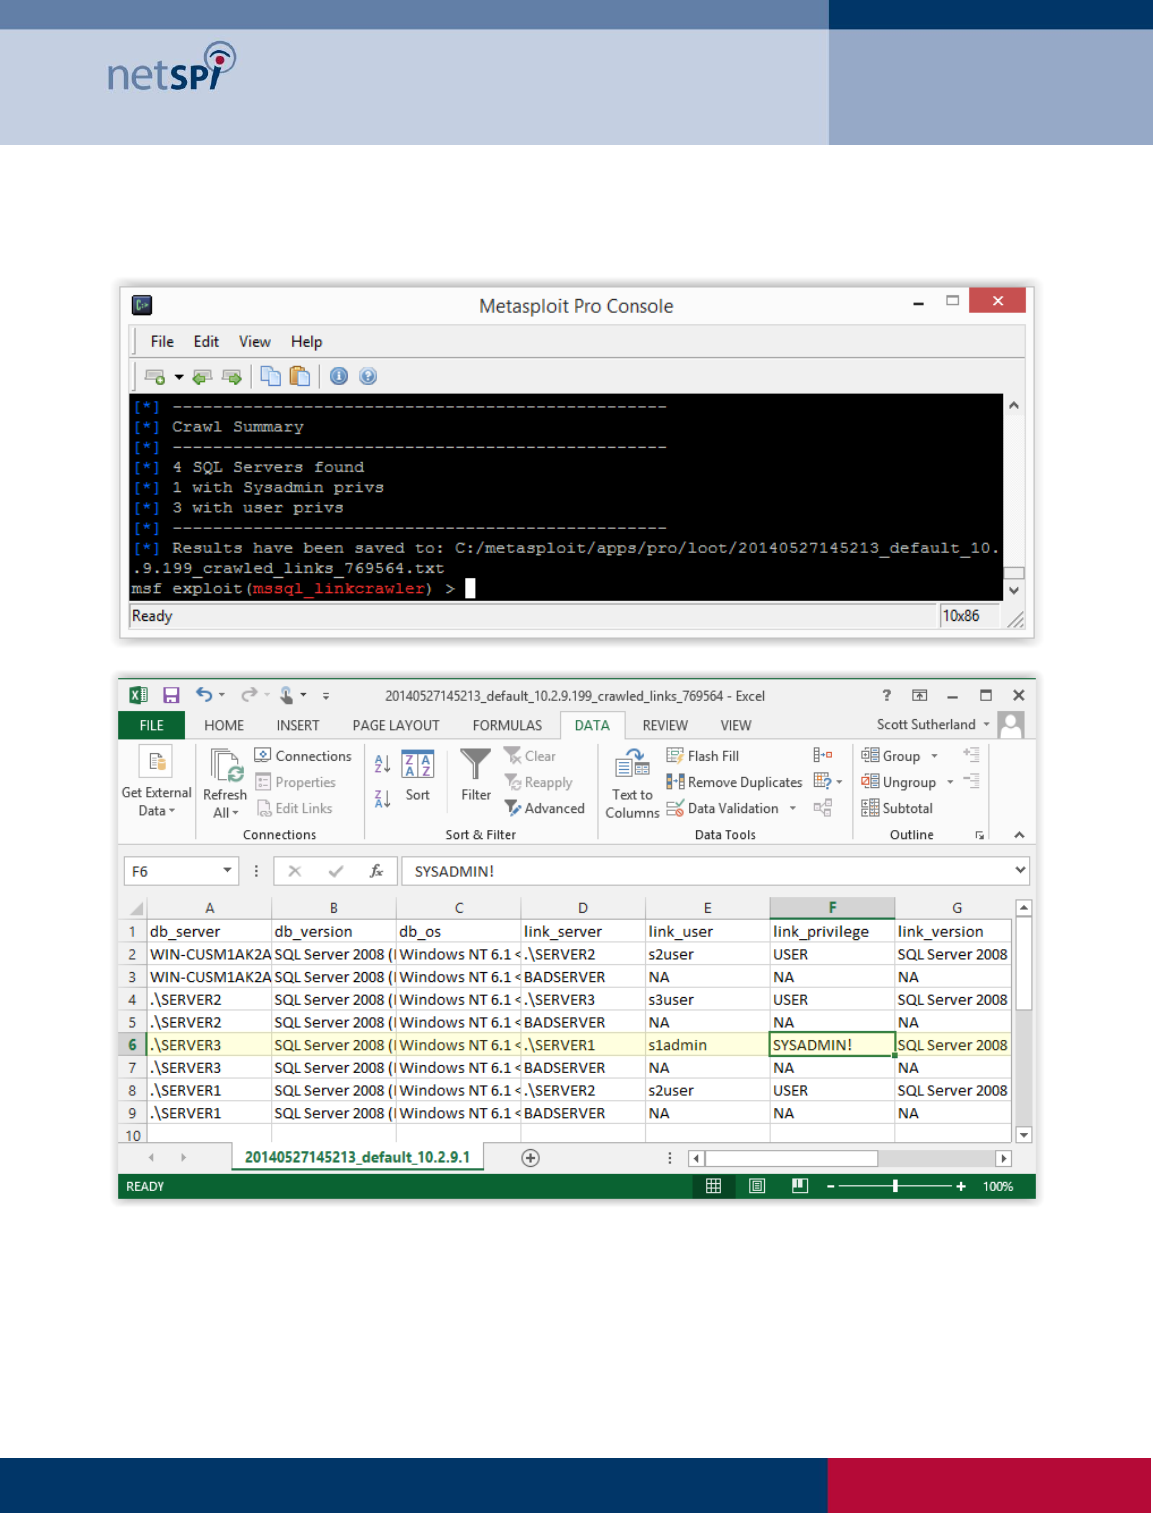Click the Save icon in Excel quick access toolbar
This screenshot has height=1513, width=1153.
pos(171,695)
